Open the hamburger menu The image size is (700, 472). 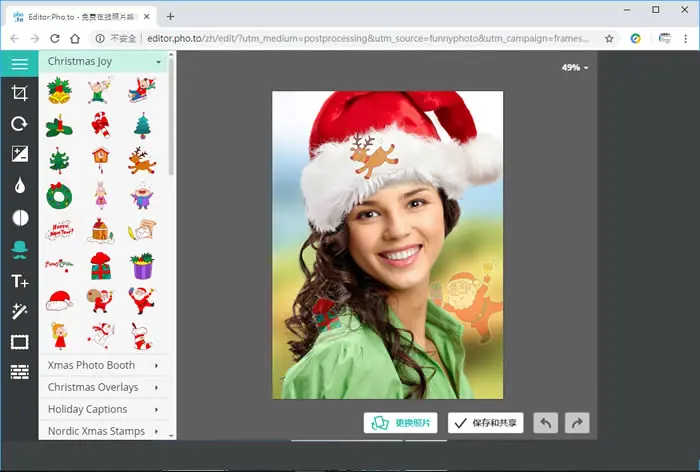pos(19,64)
